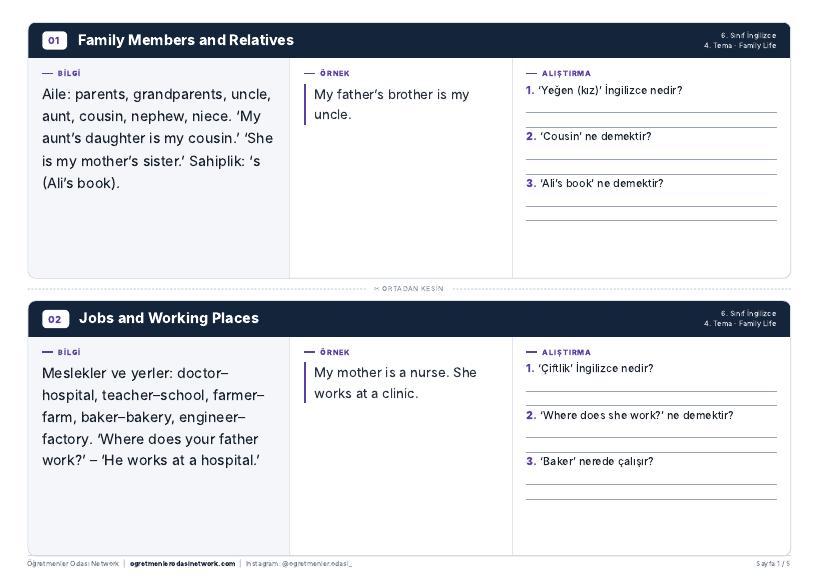Click "6. Sınıf İngilizce" in the Jobs and Working Places header

click(x=748, y=313)
